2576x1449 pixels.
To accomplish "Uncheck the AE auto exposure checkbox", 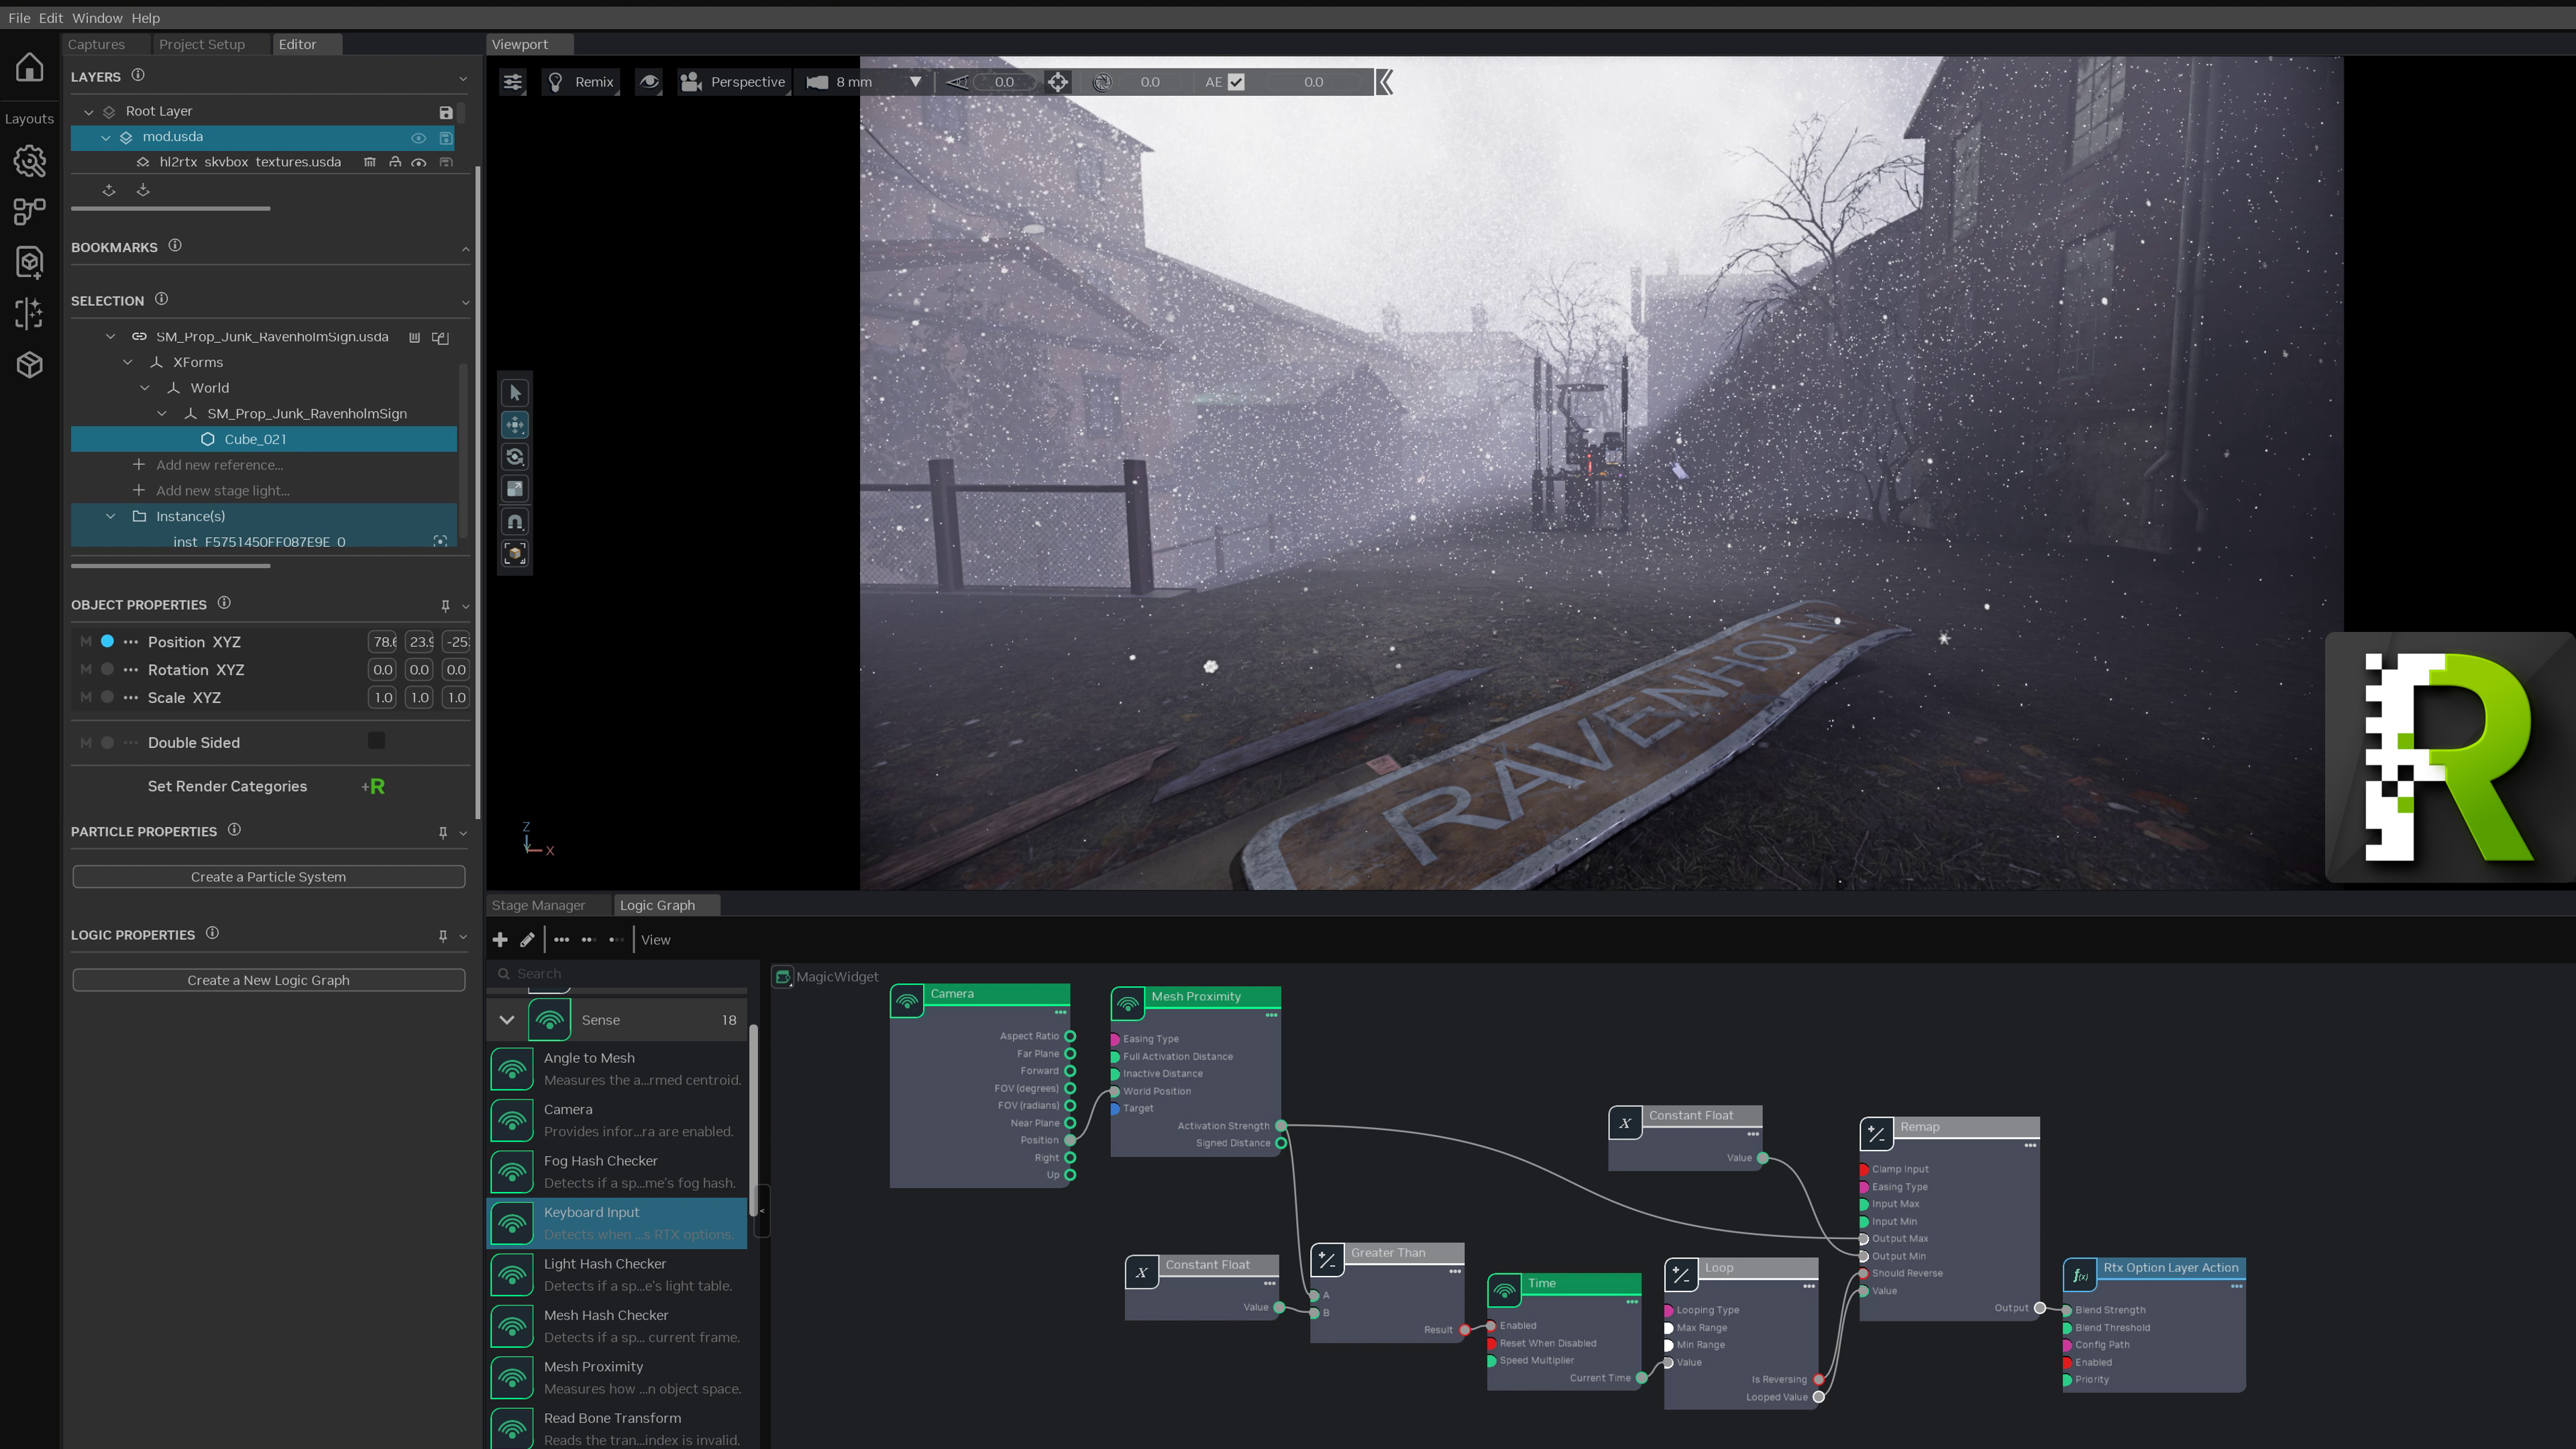I will [1236, 82].
